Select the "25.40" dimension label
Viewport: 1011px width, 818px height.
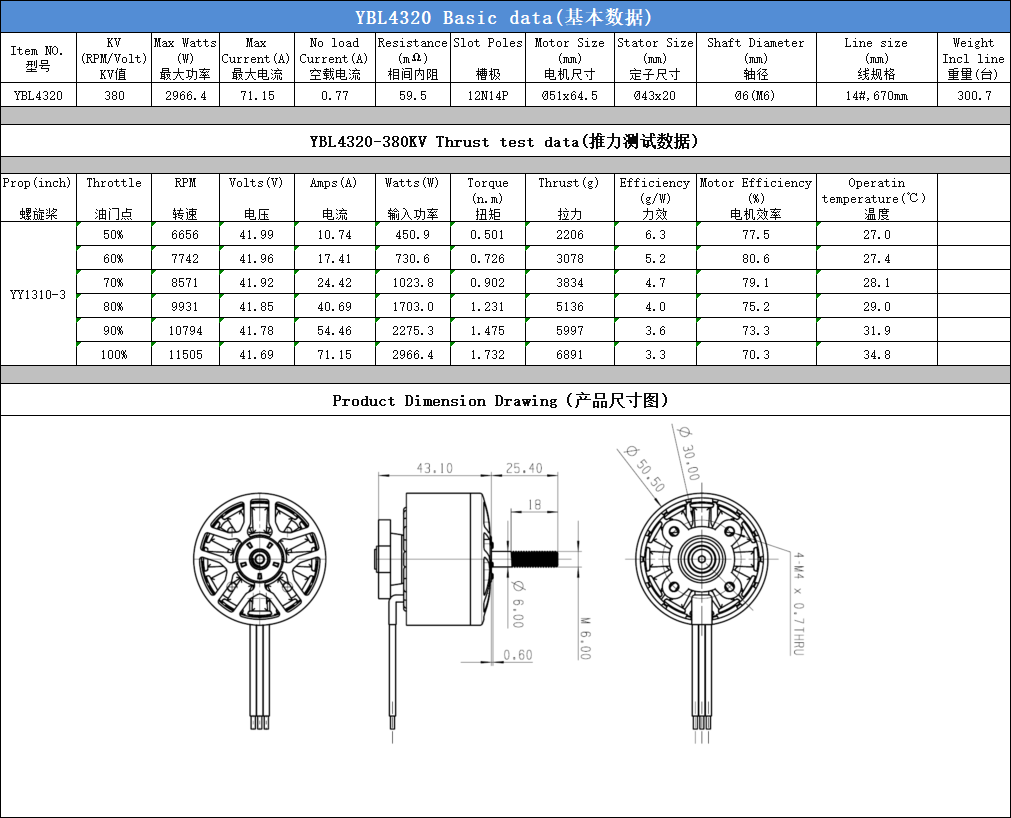(524, 468)
